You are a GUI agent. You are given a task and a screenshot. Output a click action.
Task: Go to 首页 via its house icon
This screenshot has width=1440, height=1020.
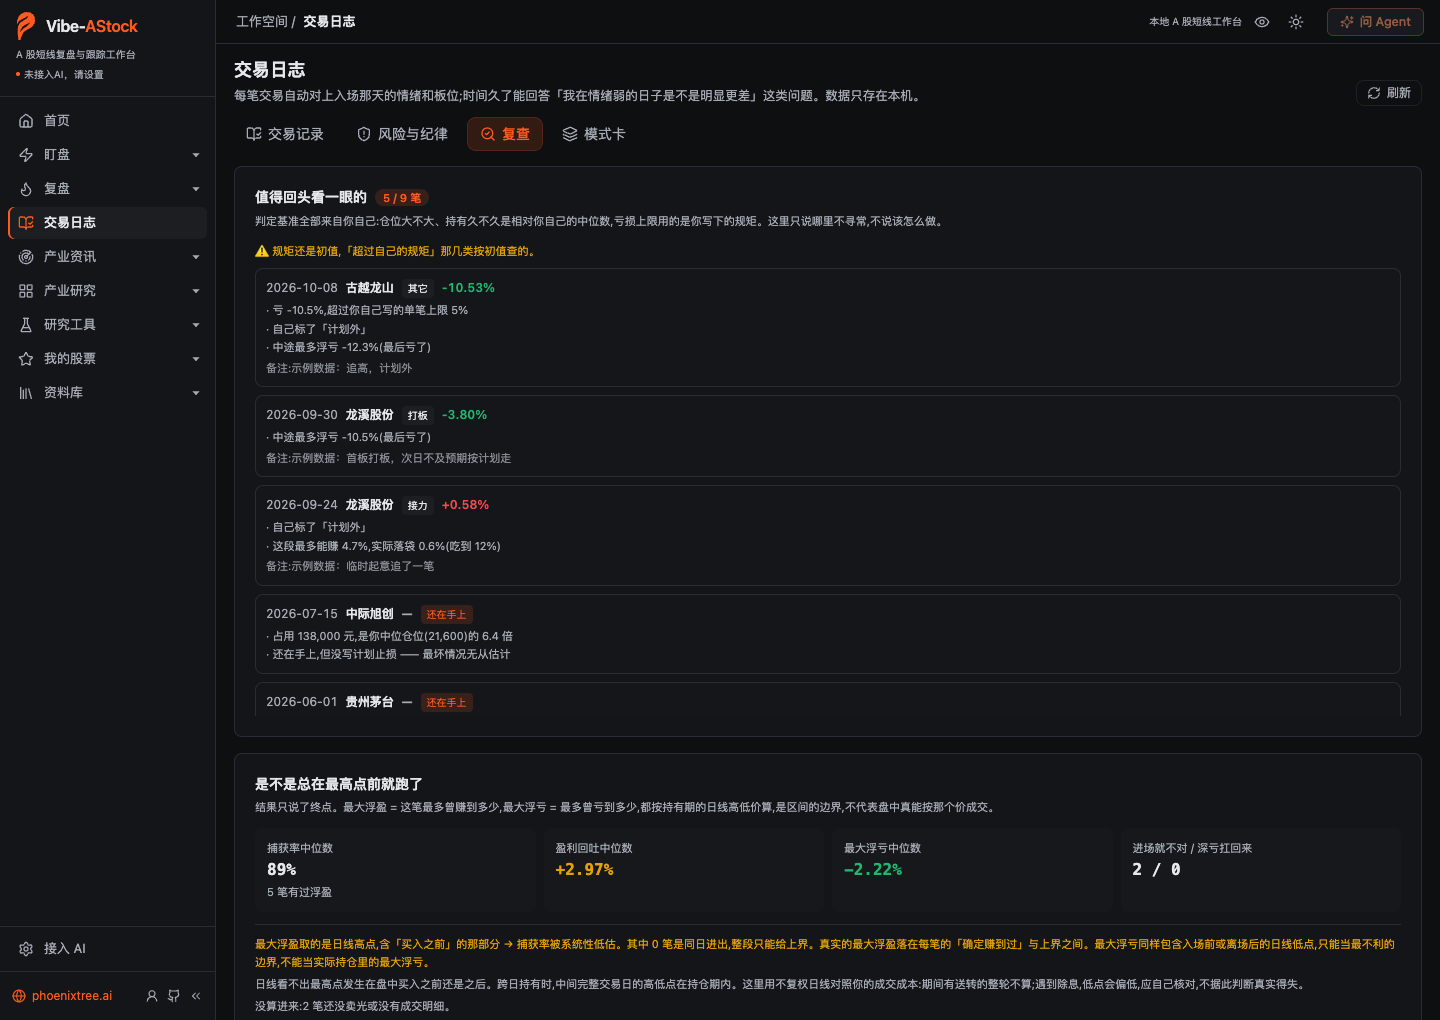[26, 121]
